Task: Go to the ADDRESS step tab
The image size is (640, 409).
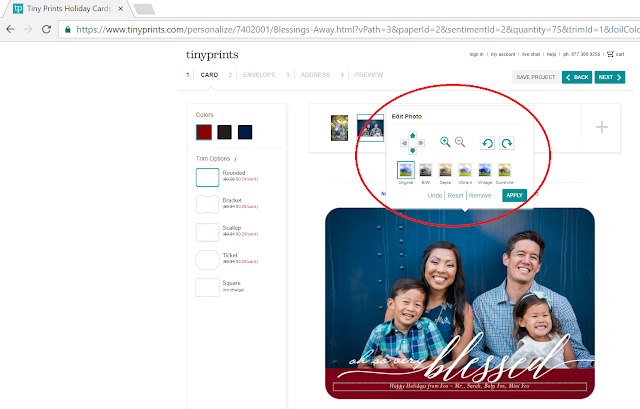Action: pos(315,75)
